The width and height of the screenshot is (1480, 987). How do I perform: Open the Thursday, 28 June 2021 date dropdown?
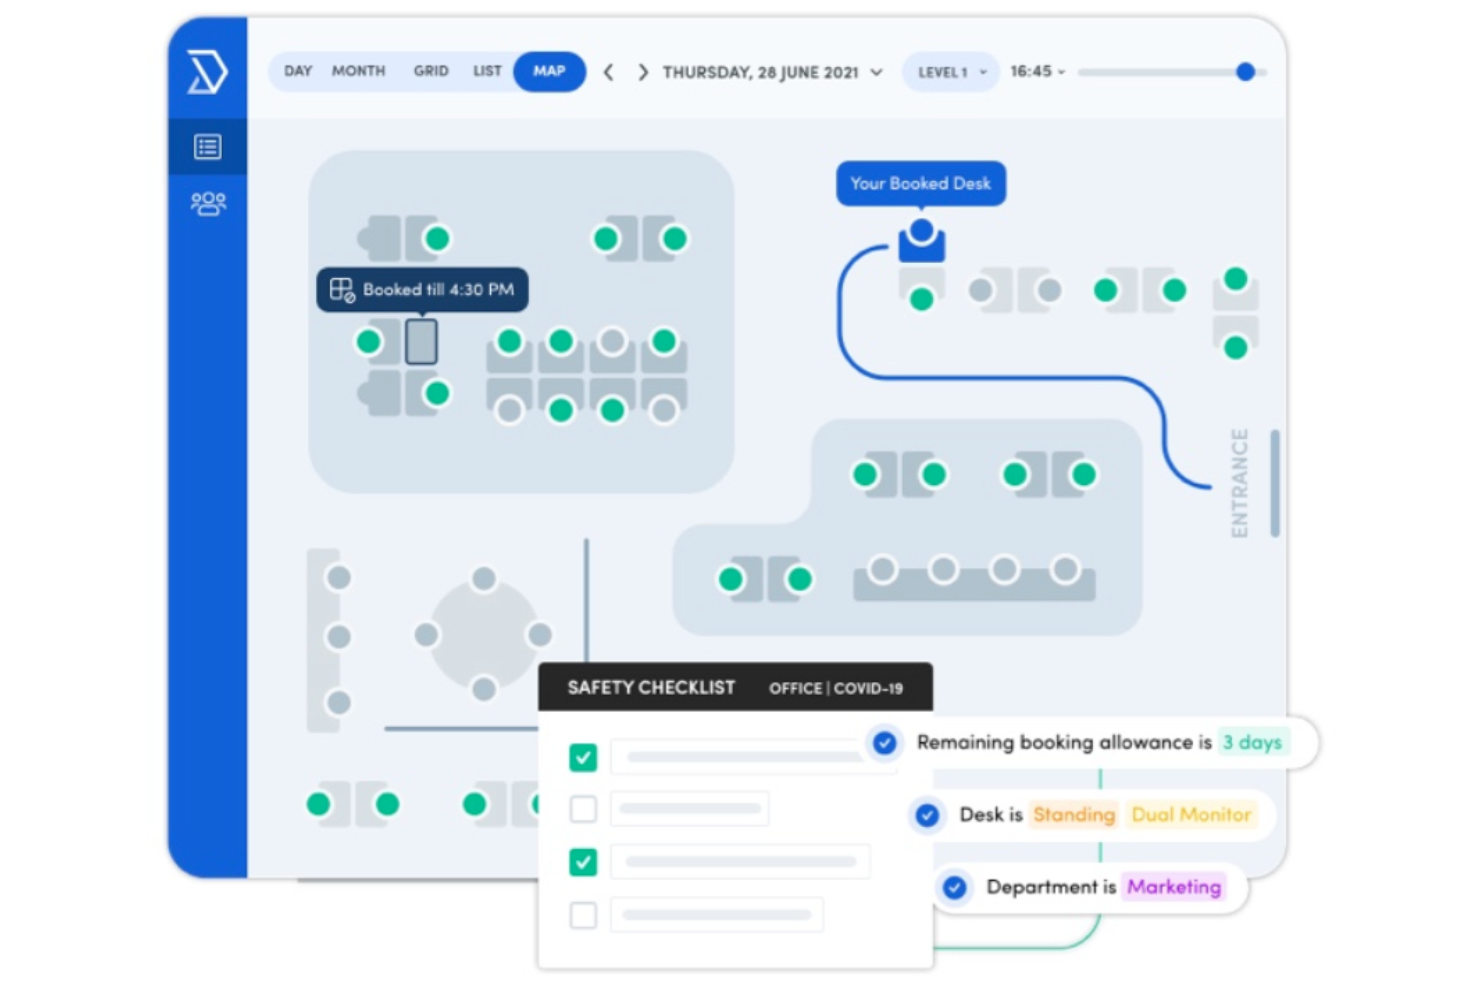[772, 72]
